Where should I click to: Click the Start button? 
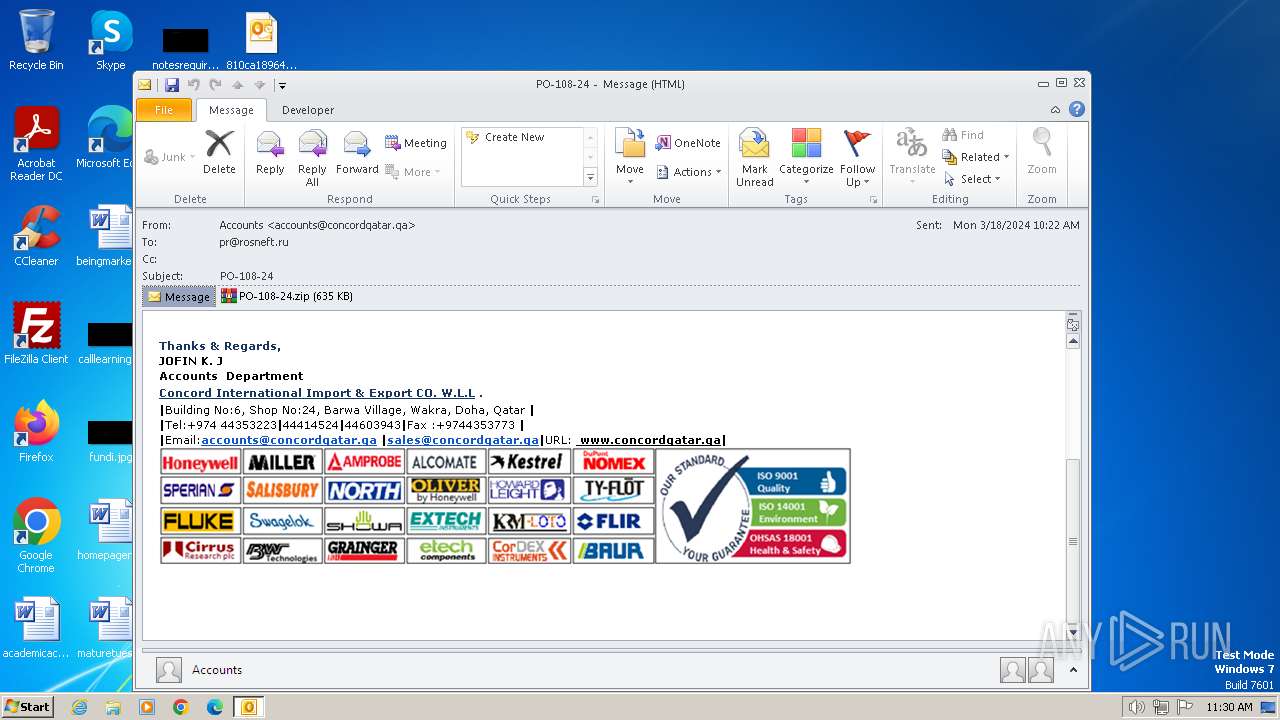pos(27,706)
